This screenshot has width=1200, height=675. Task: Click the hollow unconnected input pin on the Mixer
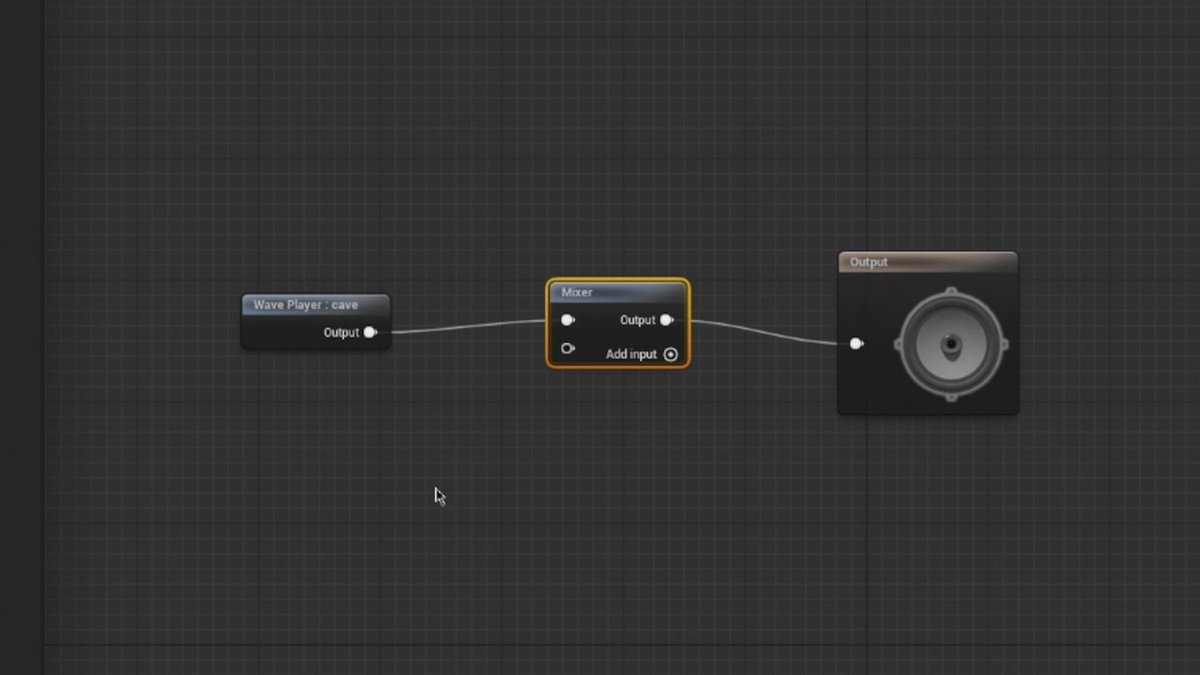568,348
